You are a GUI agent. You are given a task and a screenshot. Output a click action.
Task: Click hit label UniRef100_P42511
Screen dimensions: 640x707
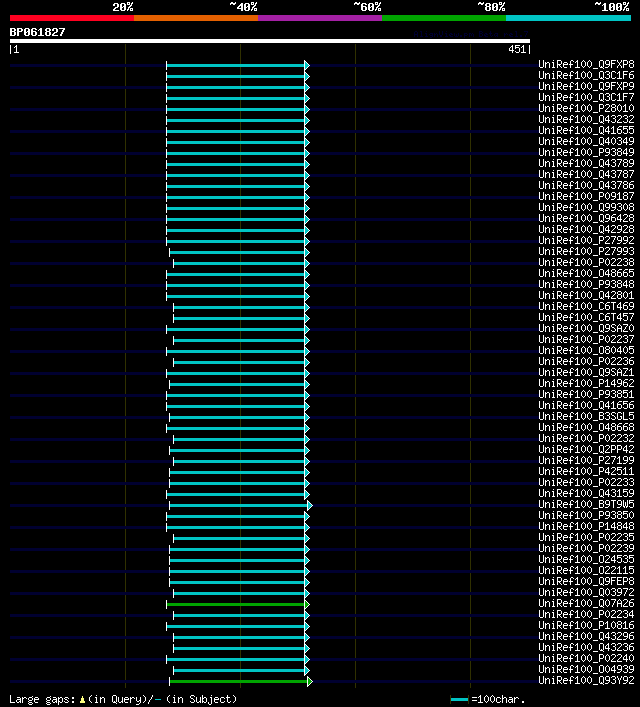point(586,471)
